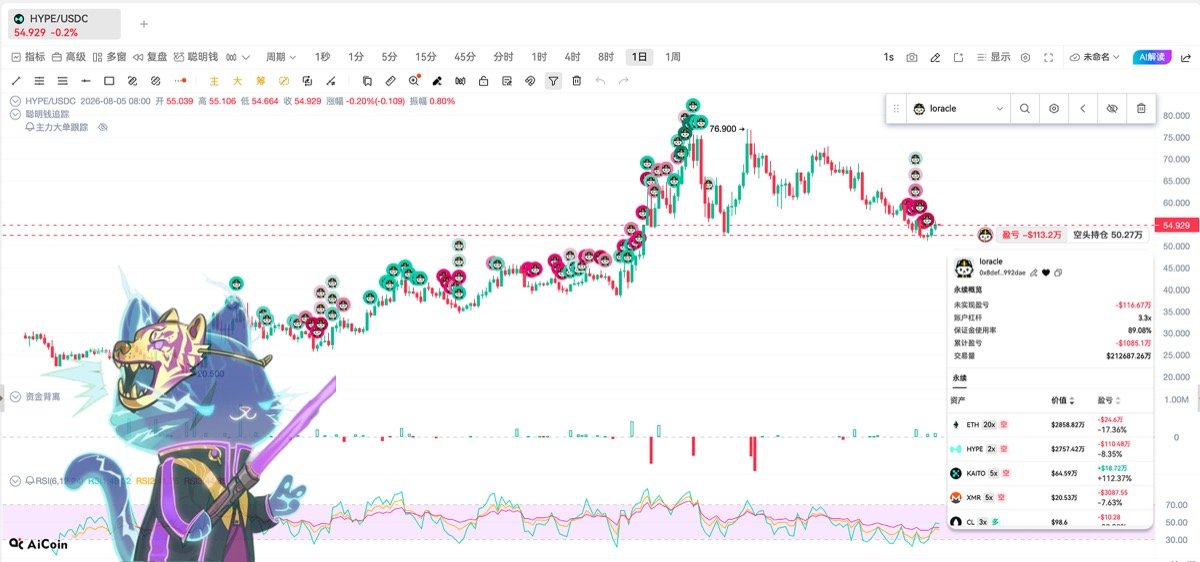
Task: Delete loracle tracker with trash icon
Action: point(1141,108)
